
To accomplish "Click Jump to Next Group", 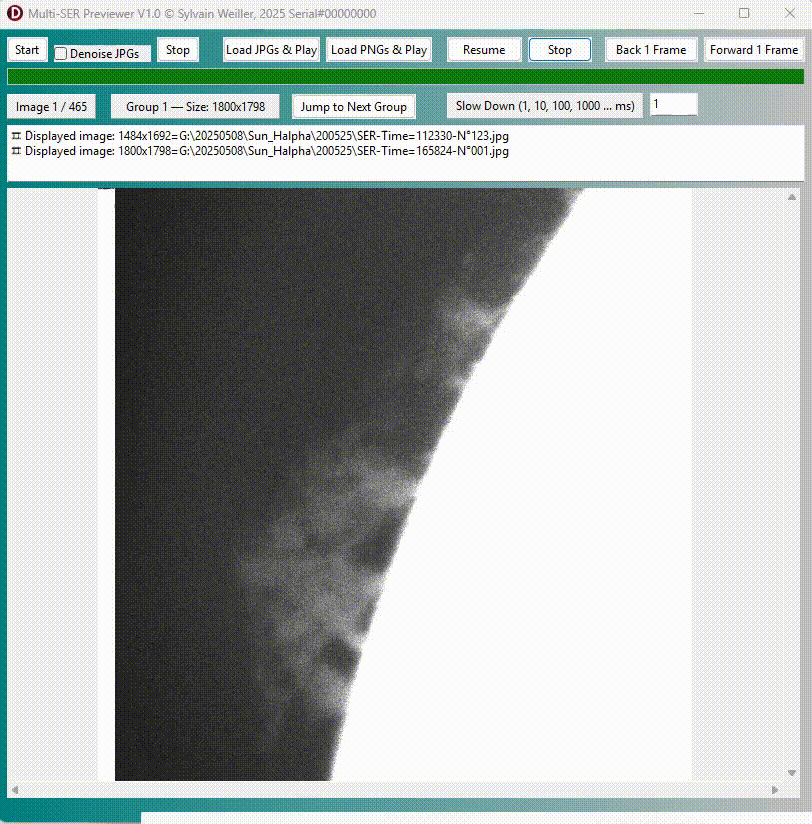I will [353, 107].
